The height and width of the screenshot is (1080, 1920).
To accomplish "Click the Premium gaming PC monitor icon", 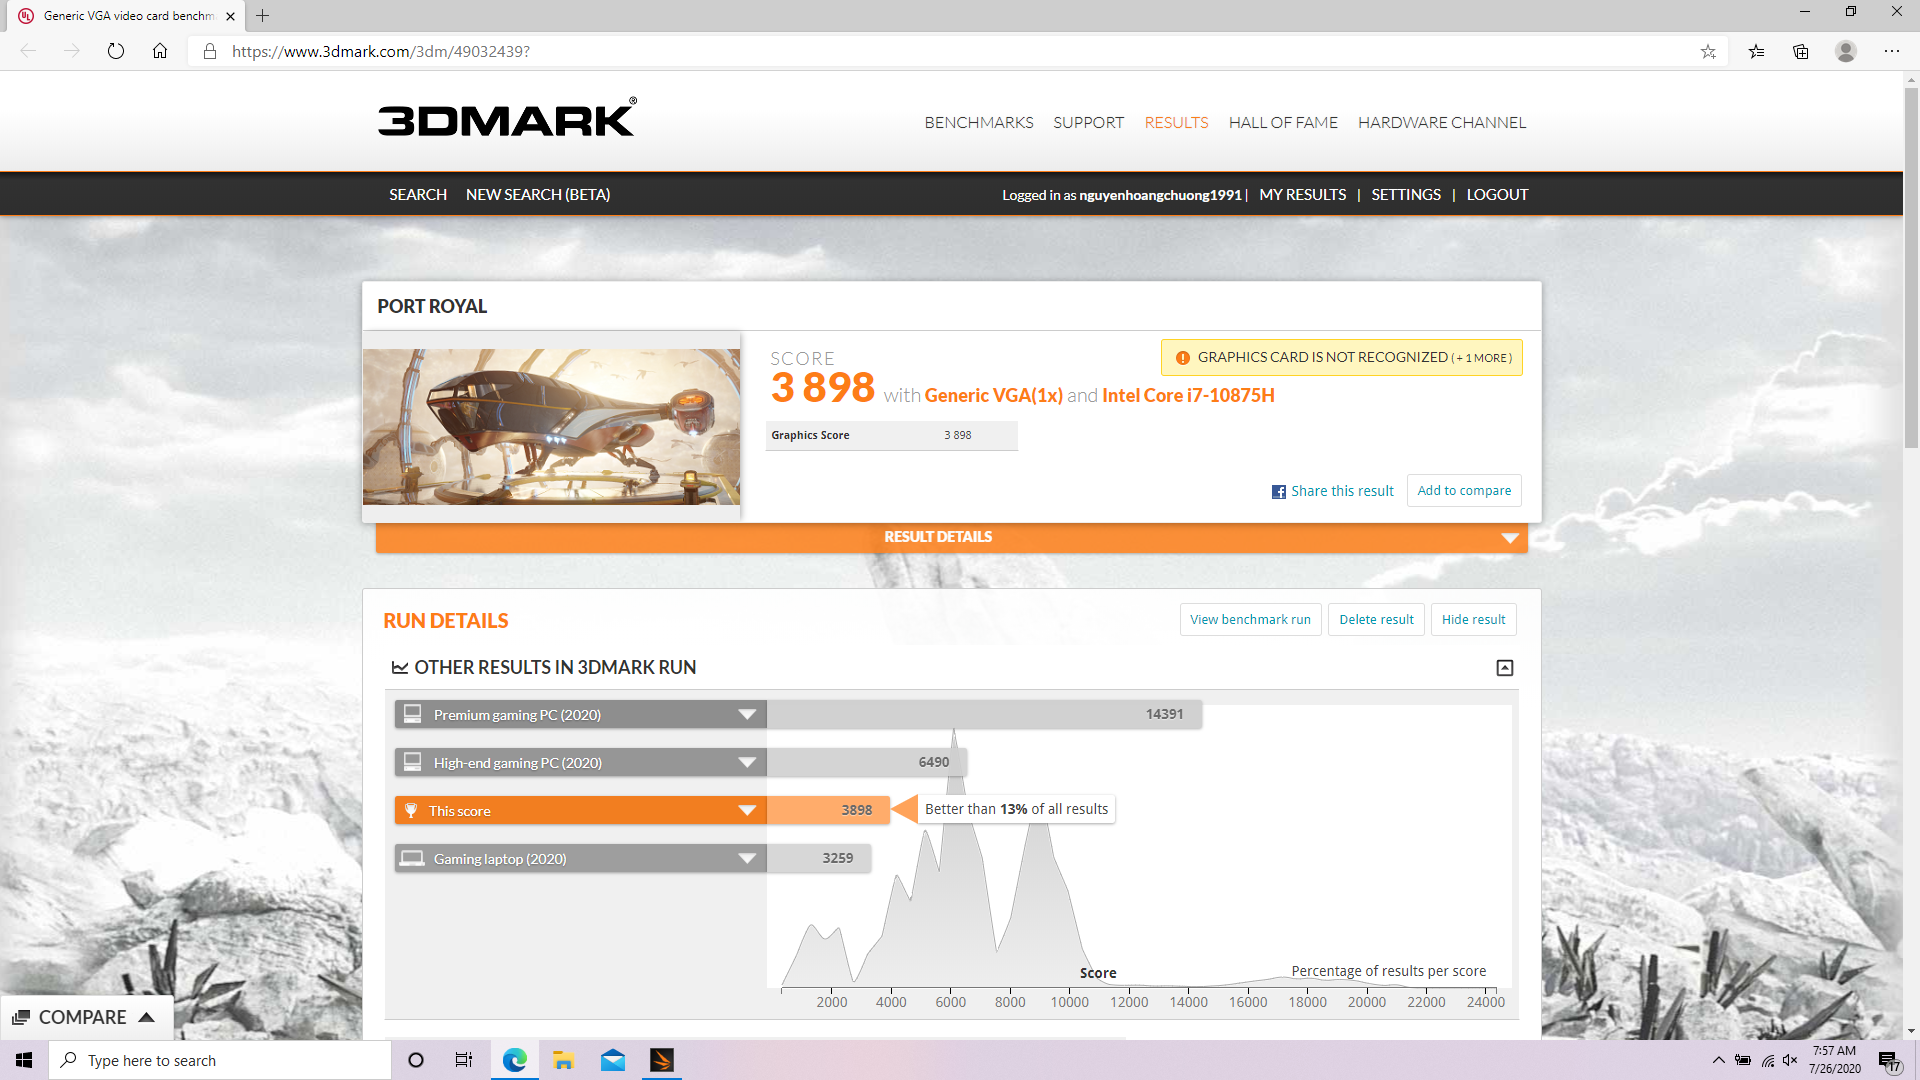I will (412, 714).
